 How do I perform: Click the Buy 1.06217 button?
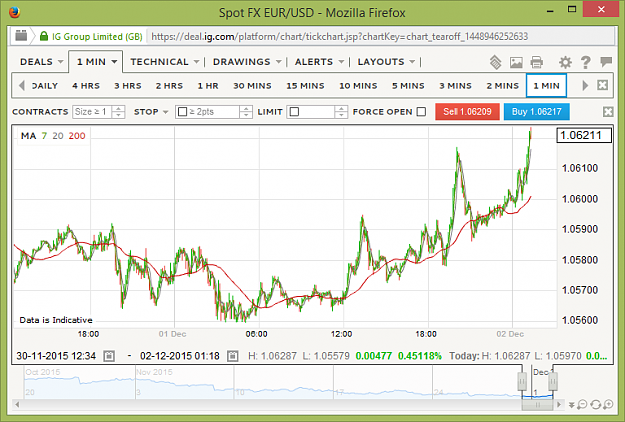[537, 112]
